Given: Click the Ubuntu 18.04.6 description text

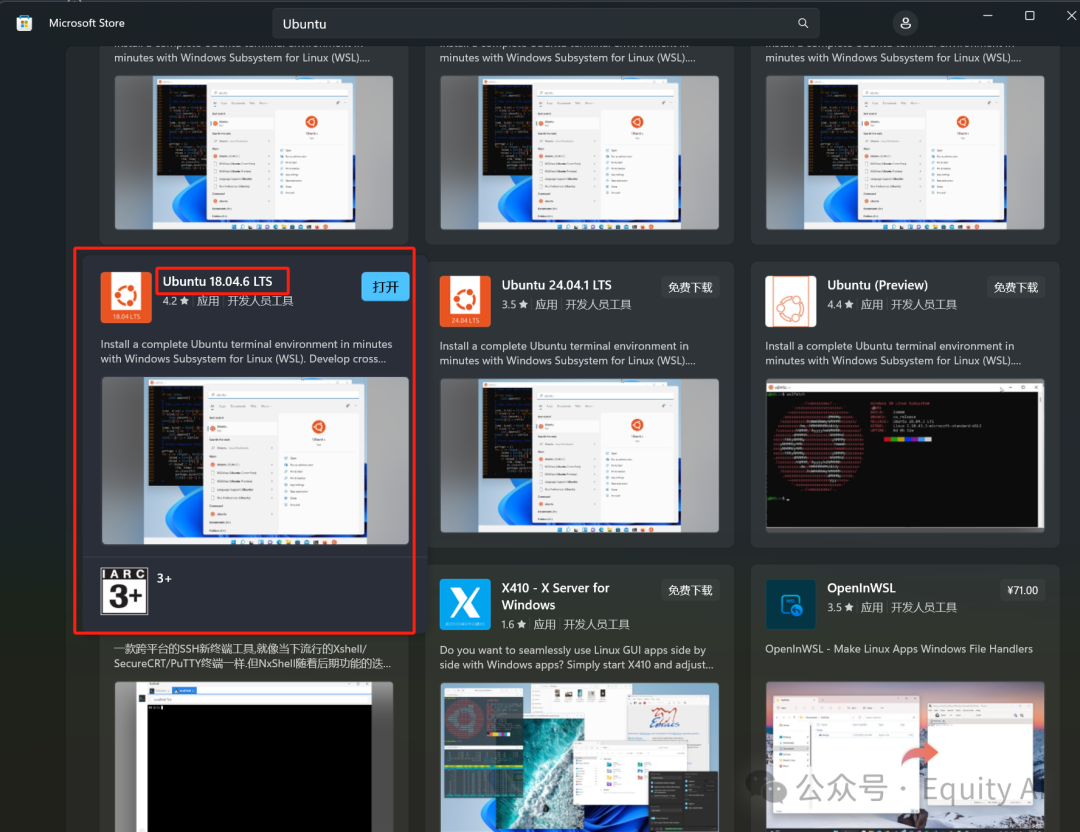Looking at the screenshot, I should (247, 351).
